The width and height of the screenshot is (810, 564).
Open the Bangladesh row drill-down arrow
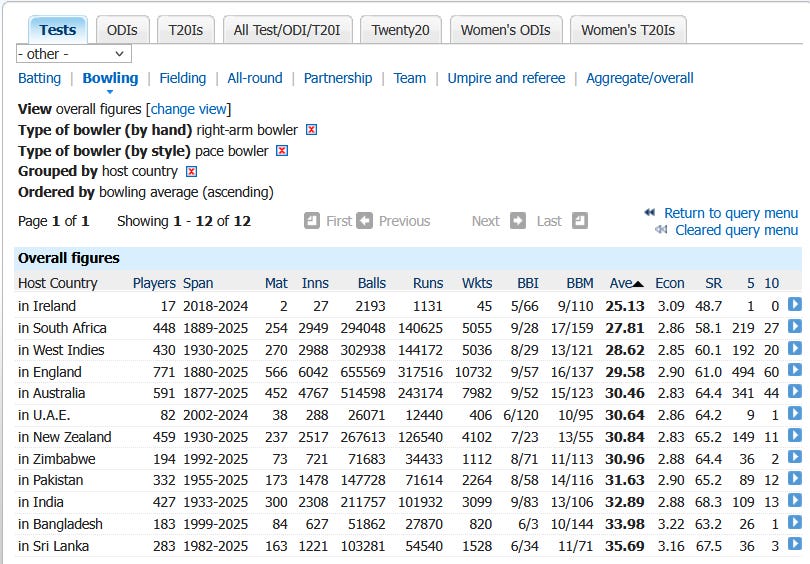pyautogui.click(x=795, y=522)
